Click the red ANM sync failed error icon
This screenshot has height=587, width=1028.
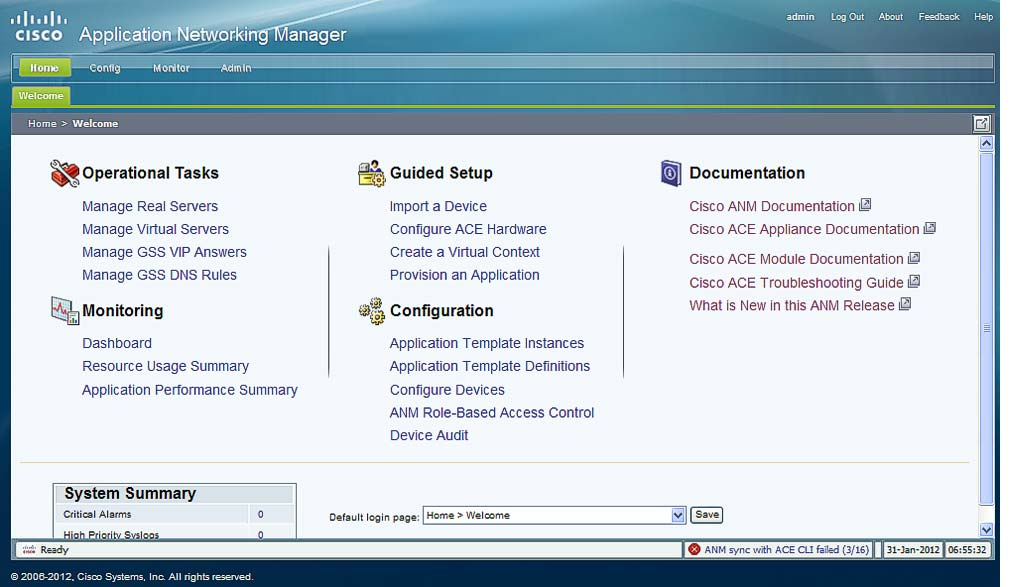[x=694, y=549]
